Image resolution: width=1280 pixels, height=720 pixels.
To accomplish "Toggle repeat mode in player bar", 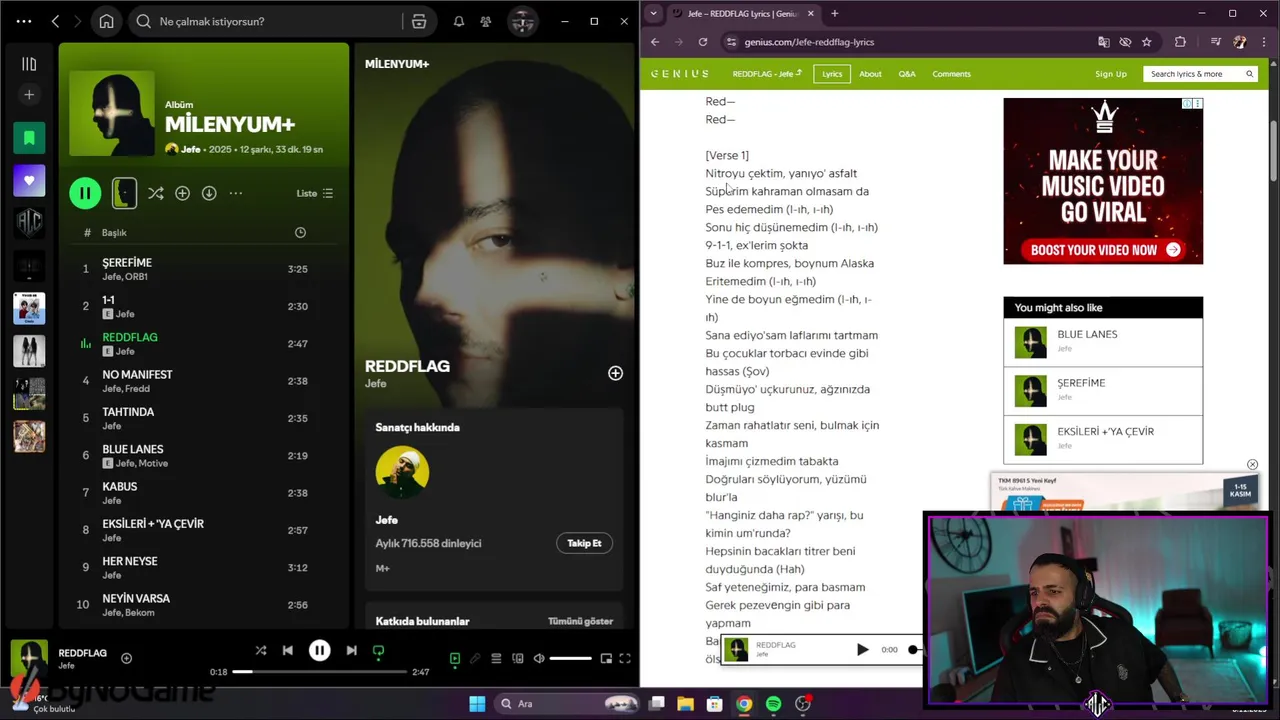I will pos(378,650).
